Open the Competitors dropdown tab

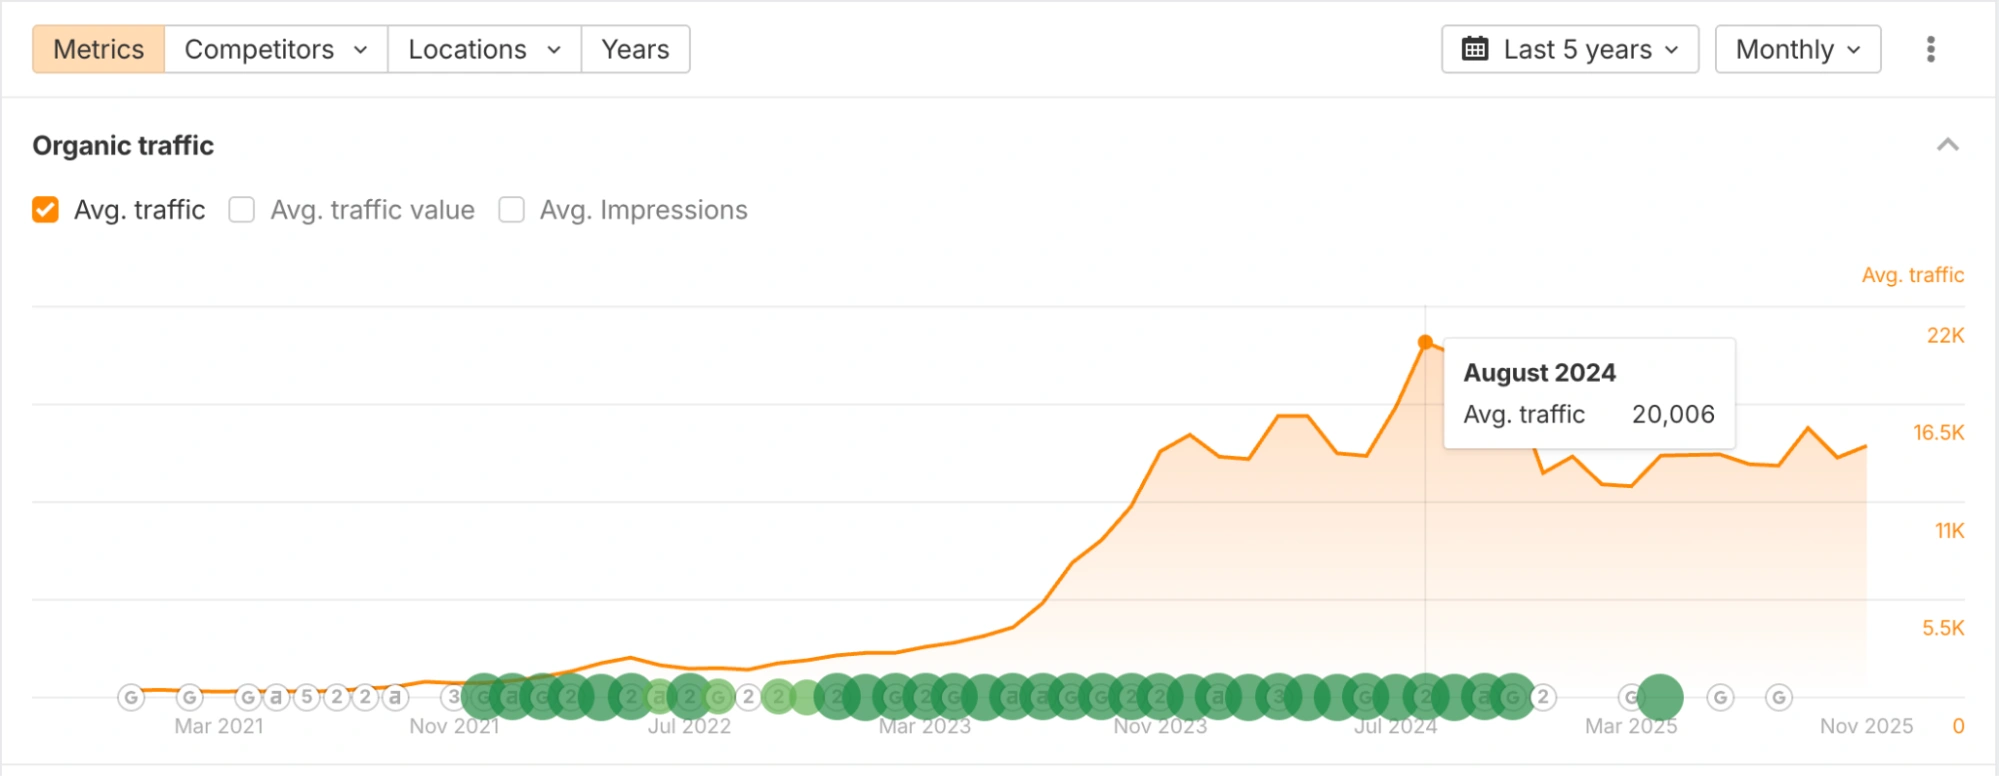[275, 49]
